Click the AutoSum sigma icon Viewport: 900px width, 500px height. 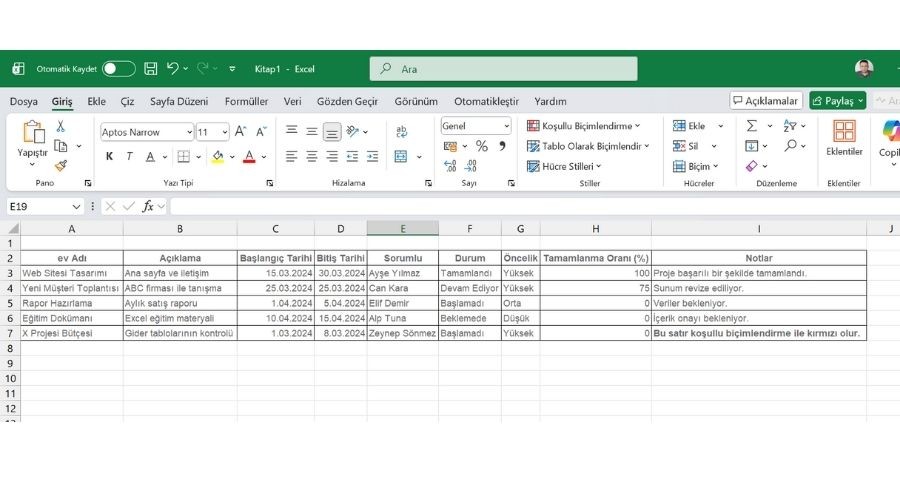tap(752, 127)
